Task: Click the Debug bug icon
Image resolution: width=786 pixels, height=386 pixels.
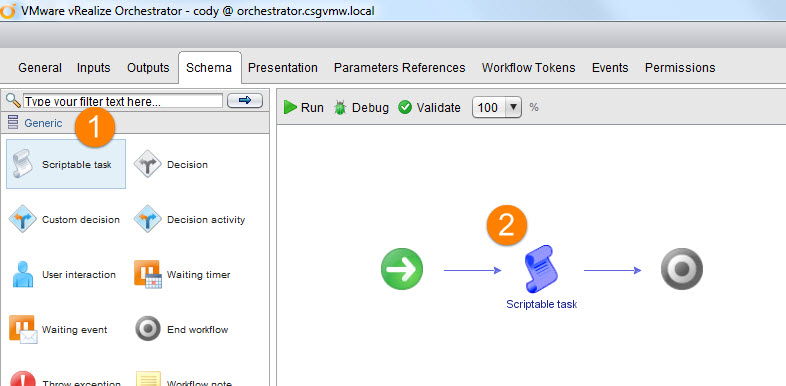Action: [x=340, y=107]
